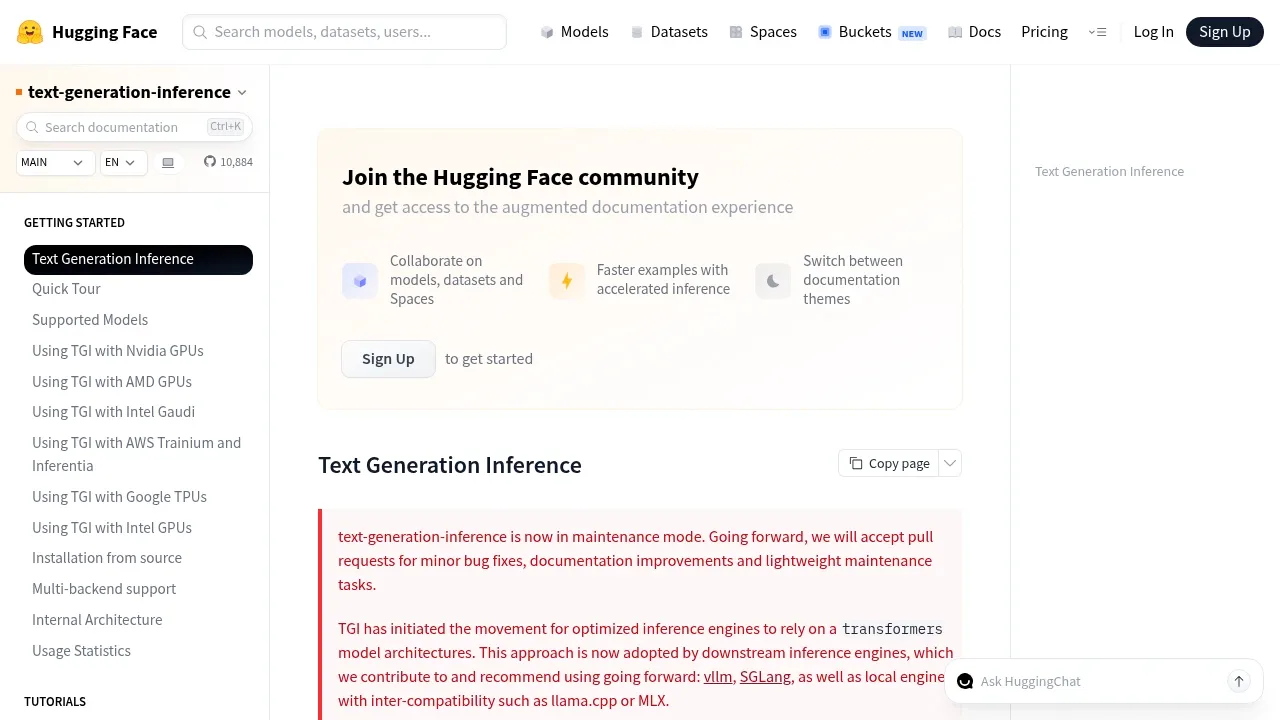Click the Copy page button
This screenshot has height=720, width=1280.
click(889, 463)
